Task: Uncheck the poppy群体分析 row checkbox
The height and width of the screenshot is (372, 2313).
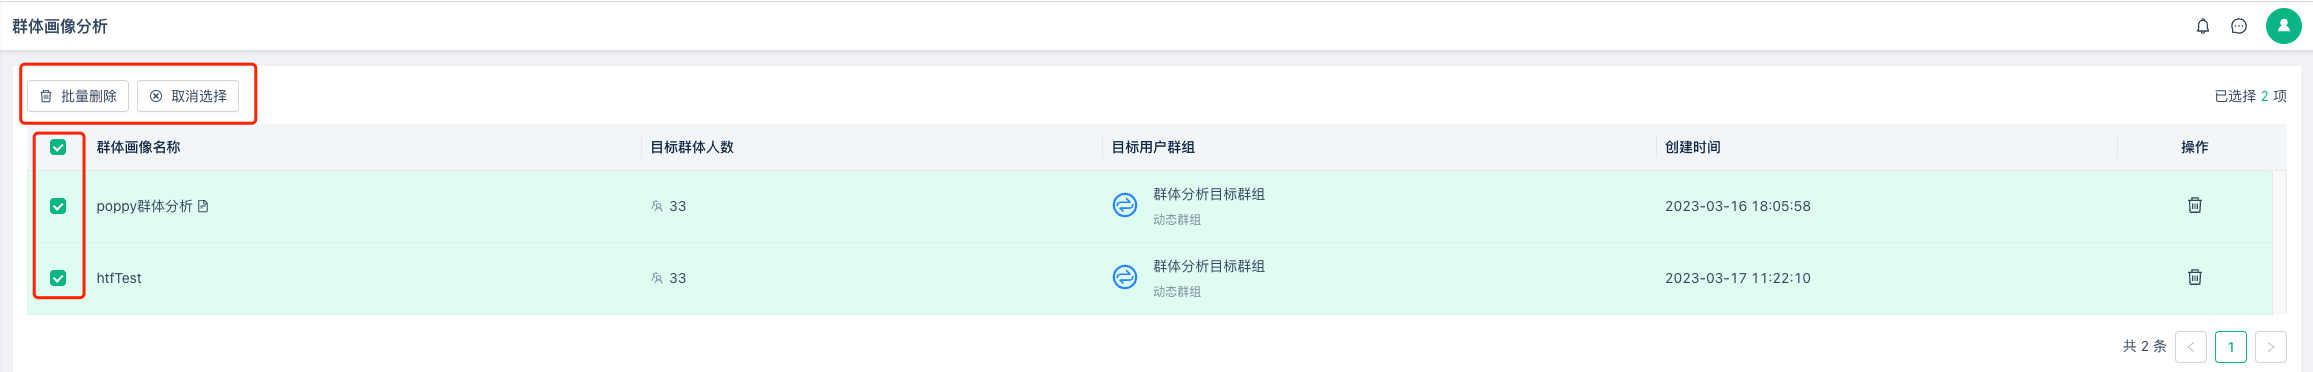Action: tap(58, 206)
